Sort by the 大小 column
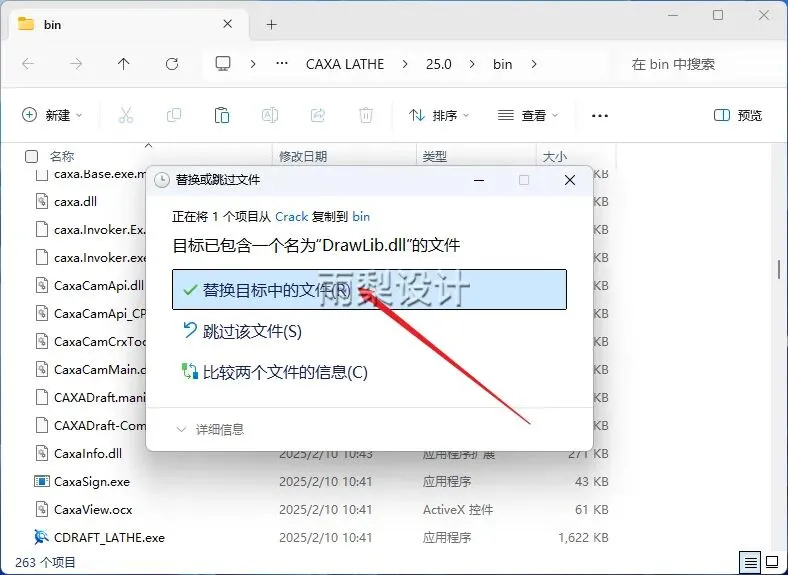 click(555, 157)
